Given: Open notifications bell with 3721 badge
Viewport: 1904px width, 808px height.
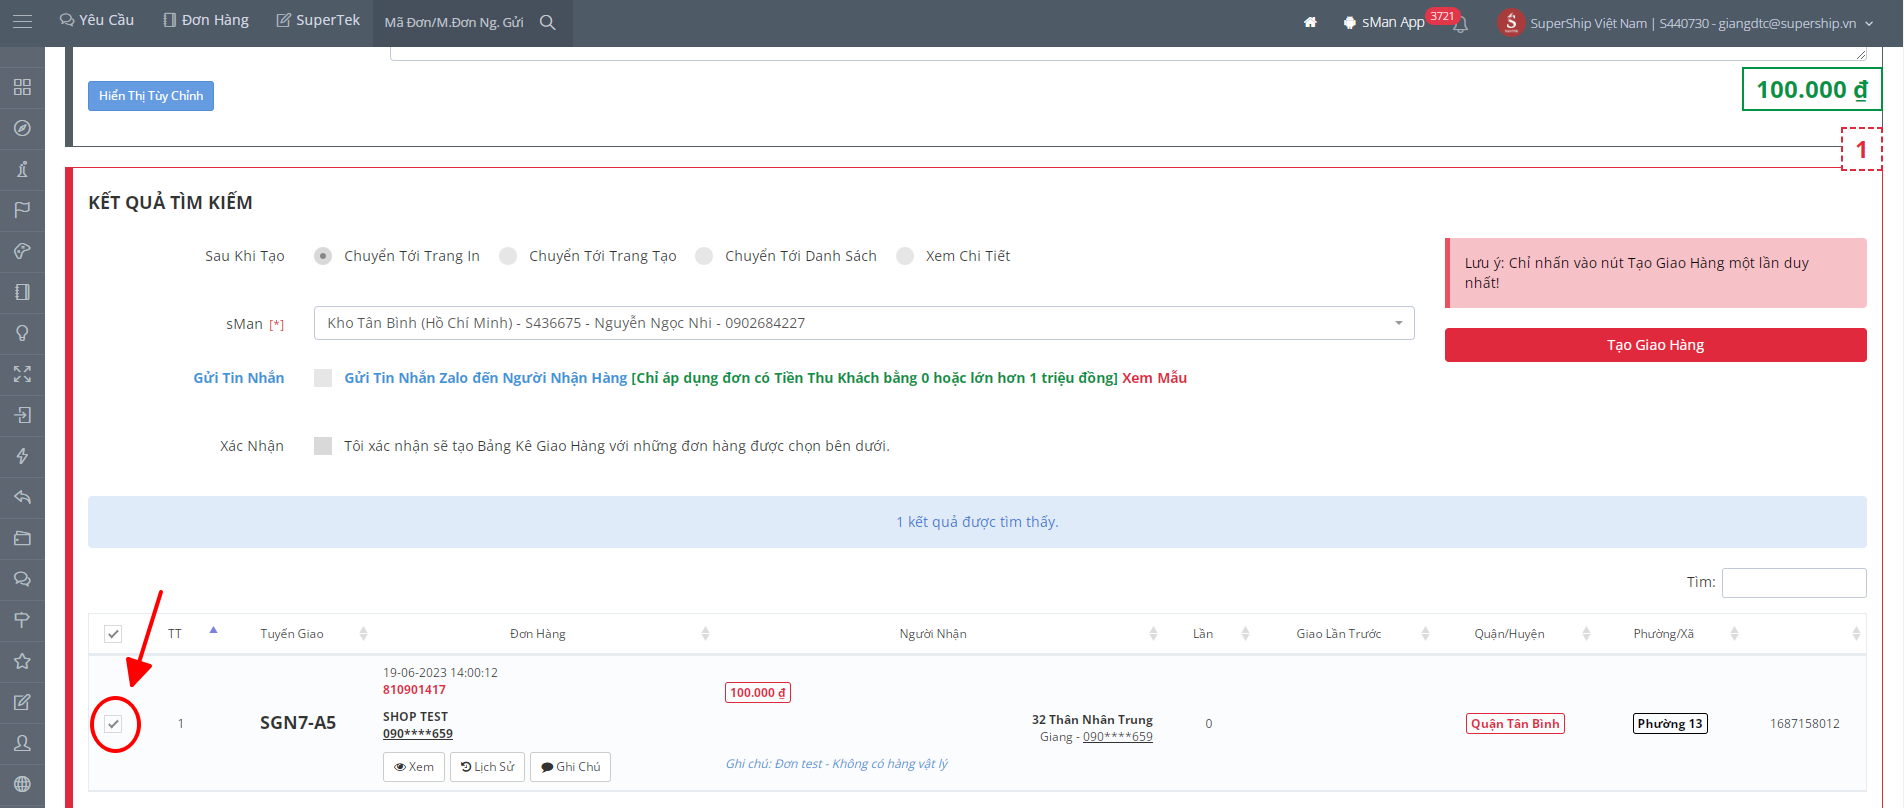Looking at the screenshot, I should [x=1460, y=24].
